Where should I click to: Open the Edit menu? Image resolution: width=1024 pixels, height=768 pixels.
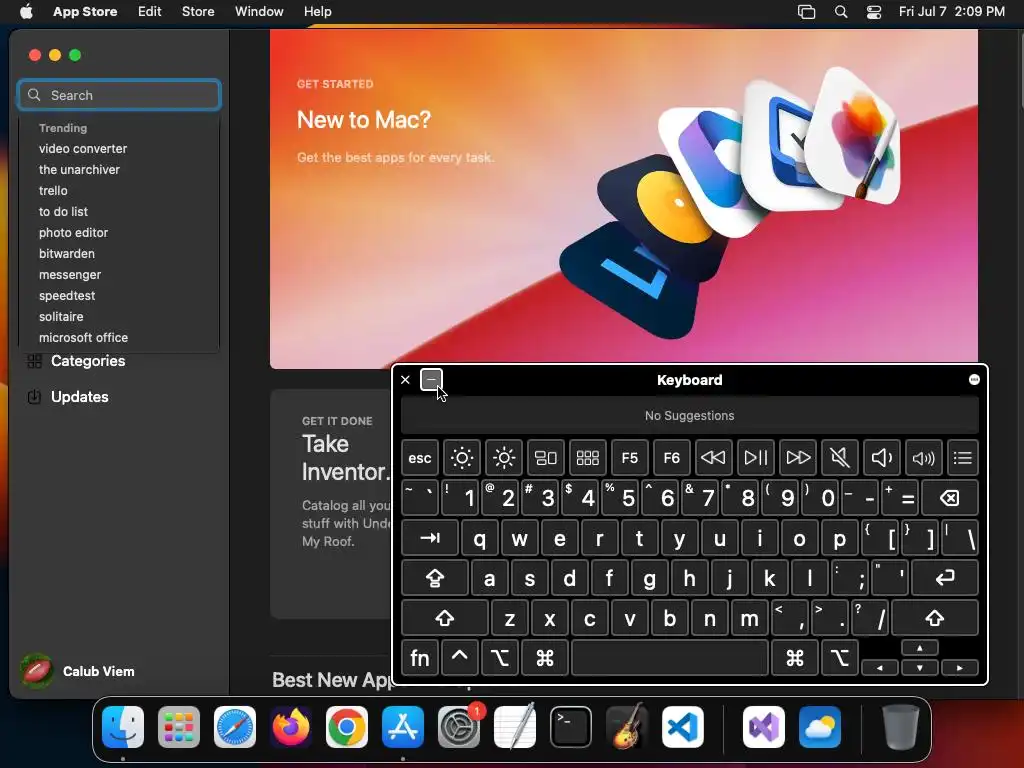150,12
